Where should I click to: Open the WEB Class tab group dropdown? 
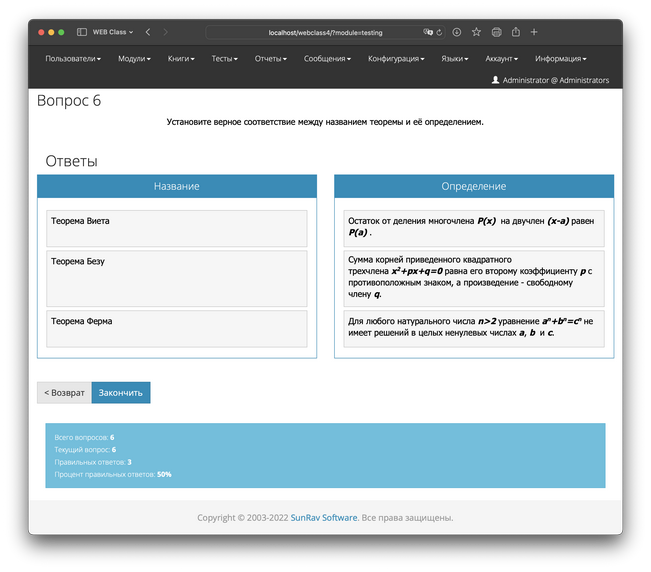(113, 32)
